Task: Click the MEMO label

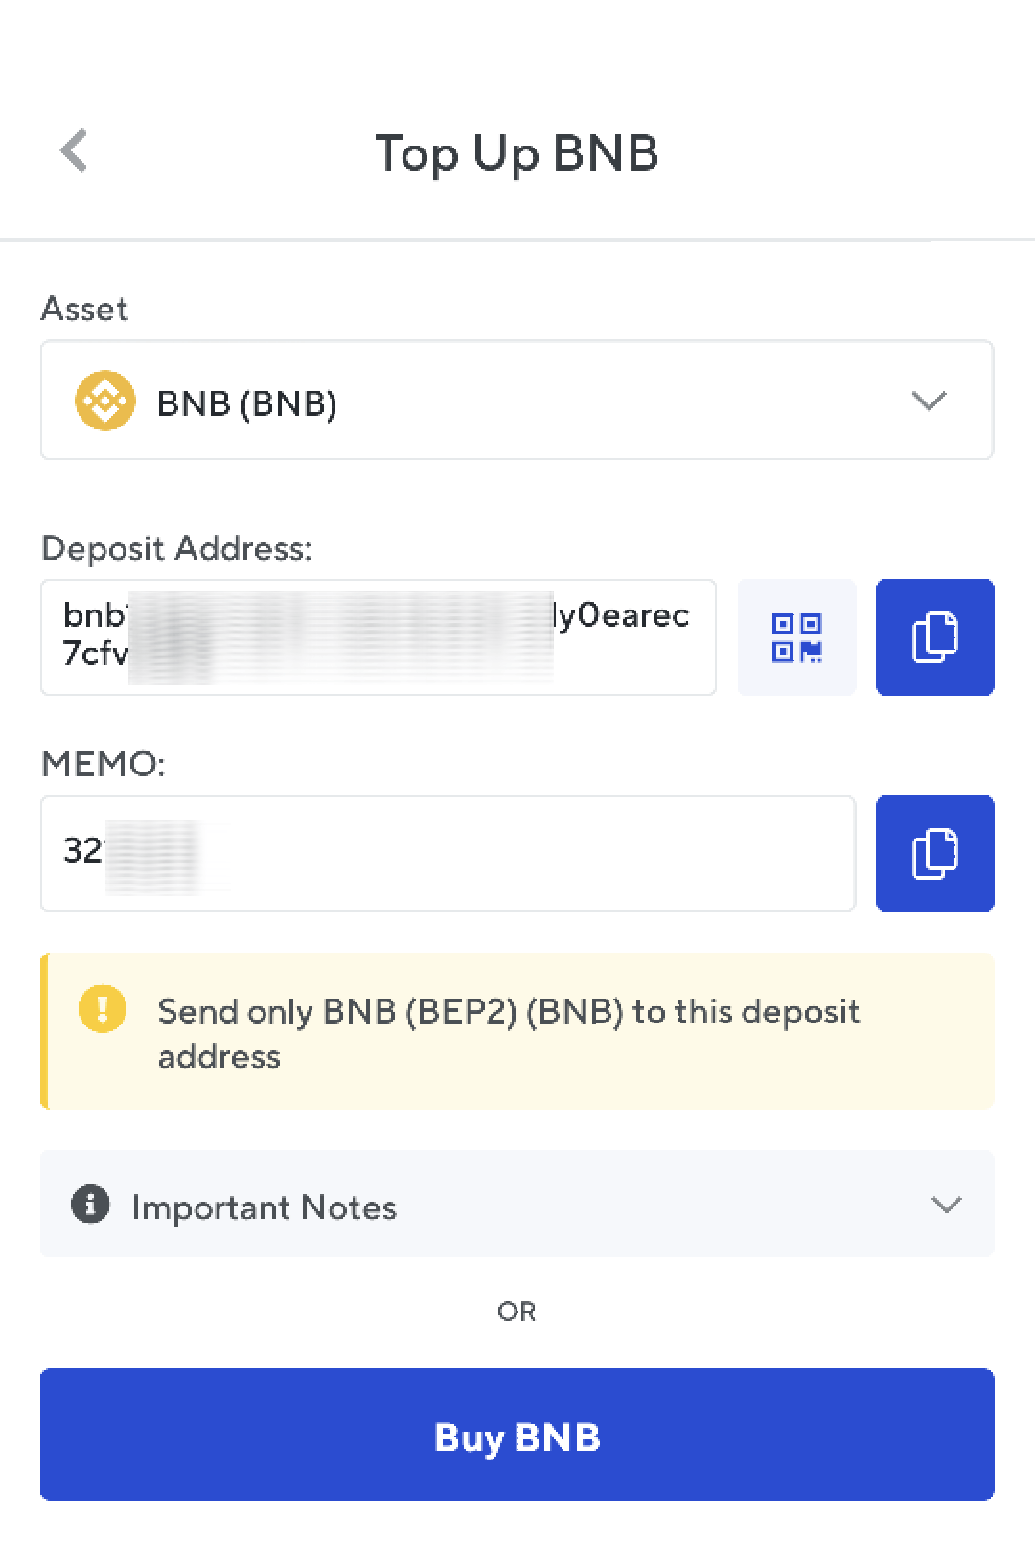Action: (103, 764)
